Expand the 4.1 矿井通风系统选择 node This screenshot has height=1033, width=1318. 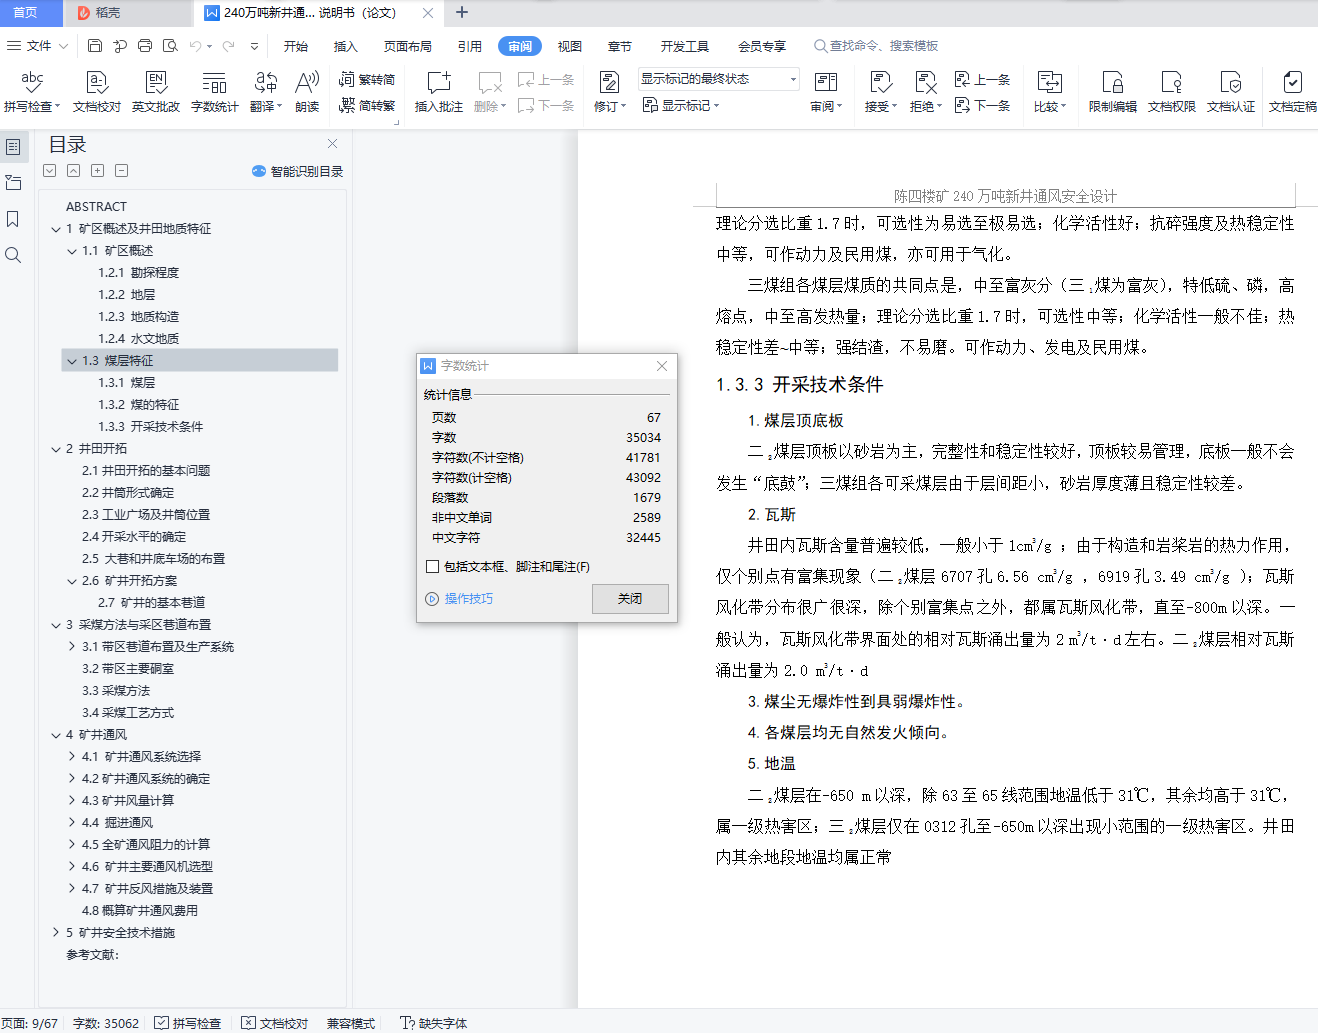point(72,757)
